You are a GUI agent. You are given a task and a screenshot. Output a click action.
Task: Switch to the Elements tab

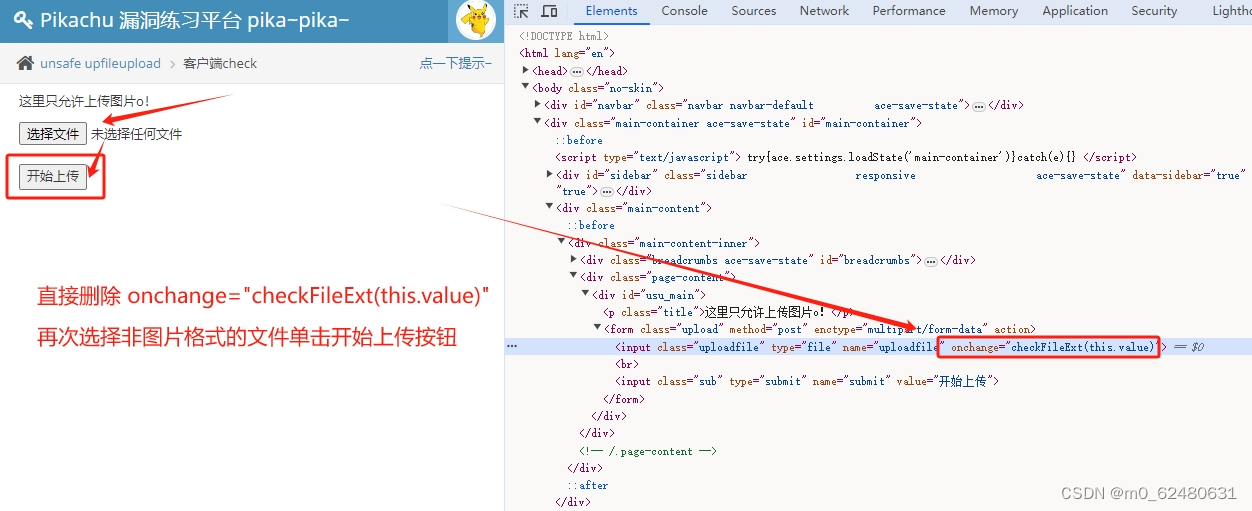tap(611, 11)
